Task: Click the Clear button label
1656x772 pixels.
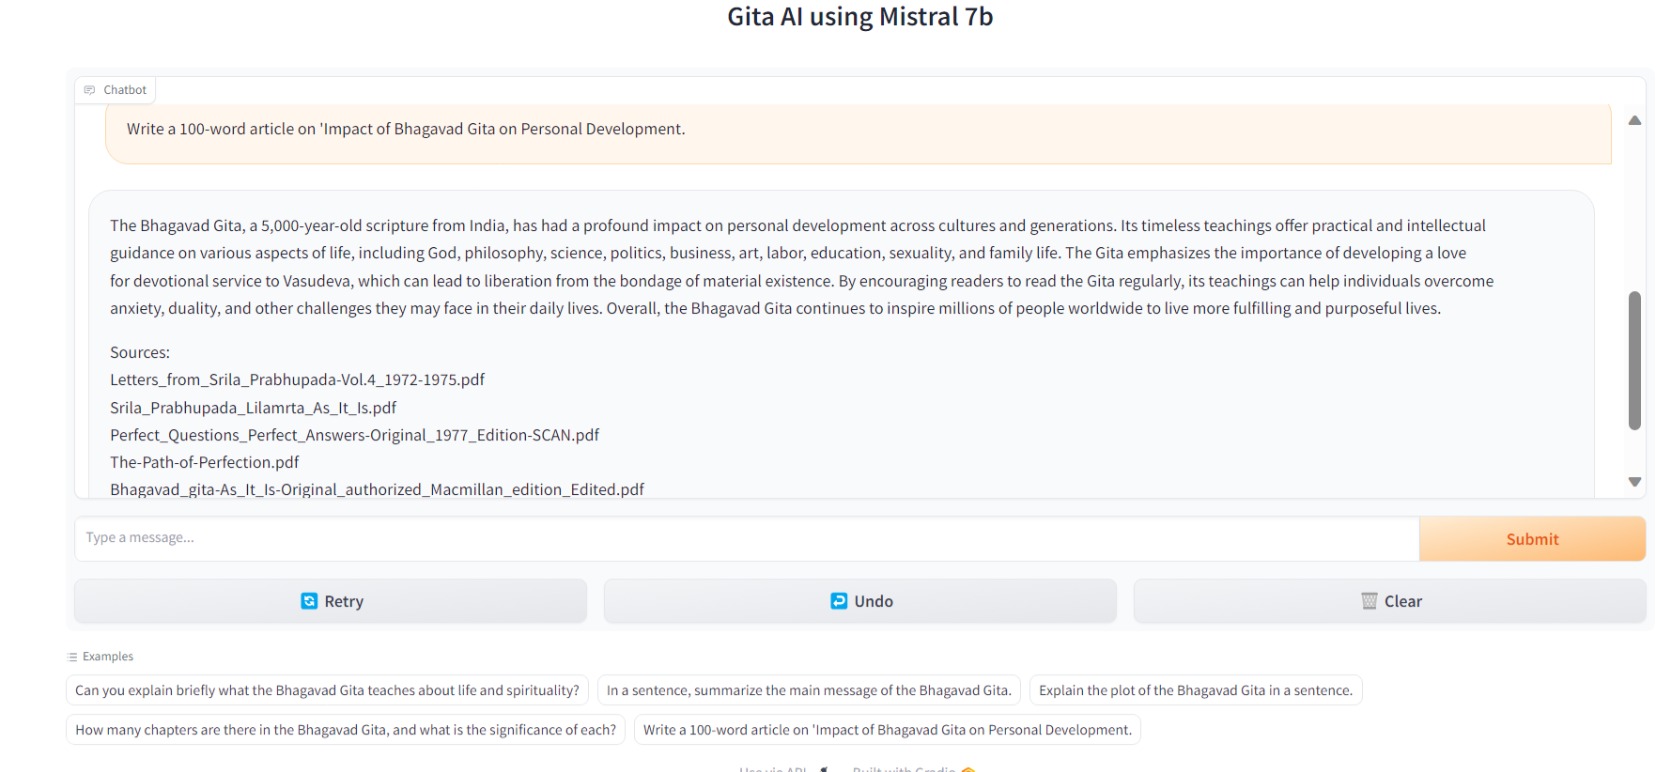Action: click(x=1403, y=601)
